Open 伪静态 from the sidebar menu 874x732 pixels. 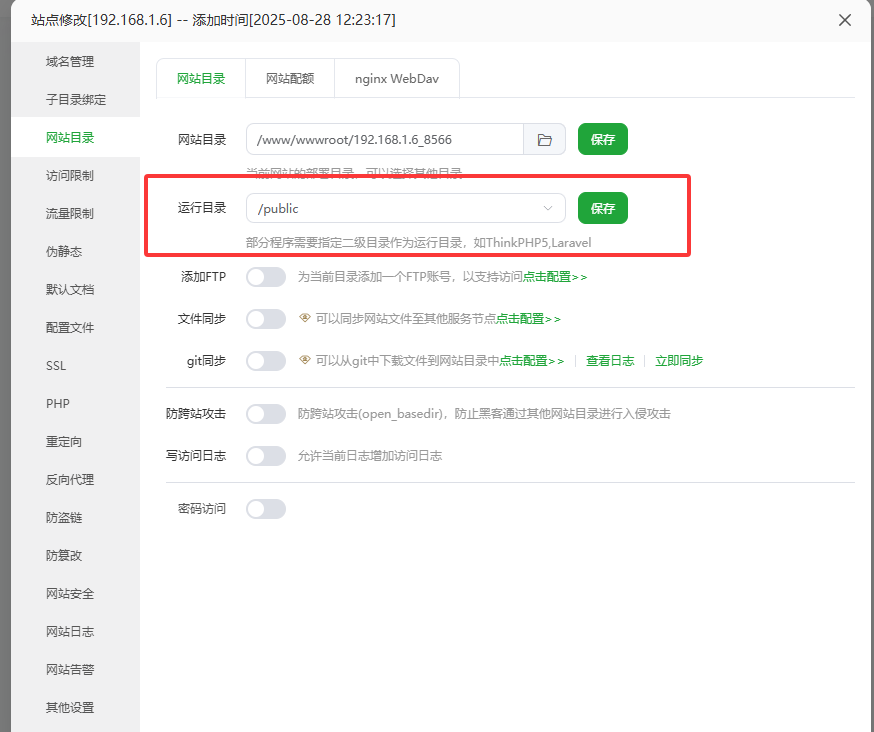click(63, 252)
